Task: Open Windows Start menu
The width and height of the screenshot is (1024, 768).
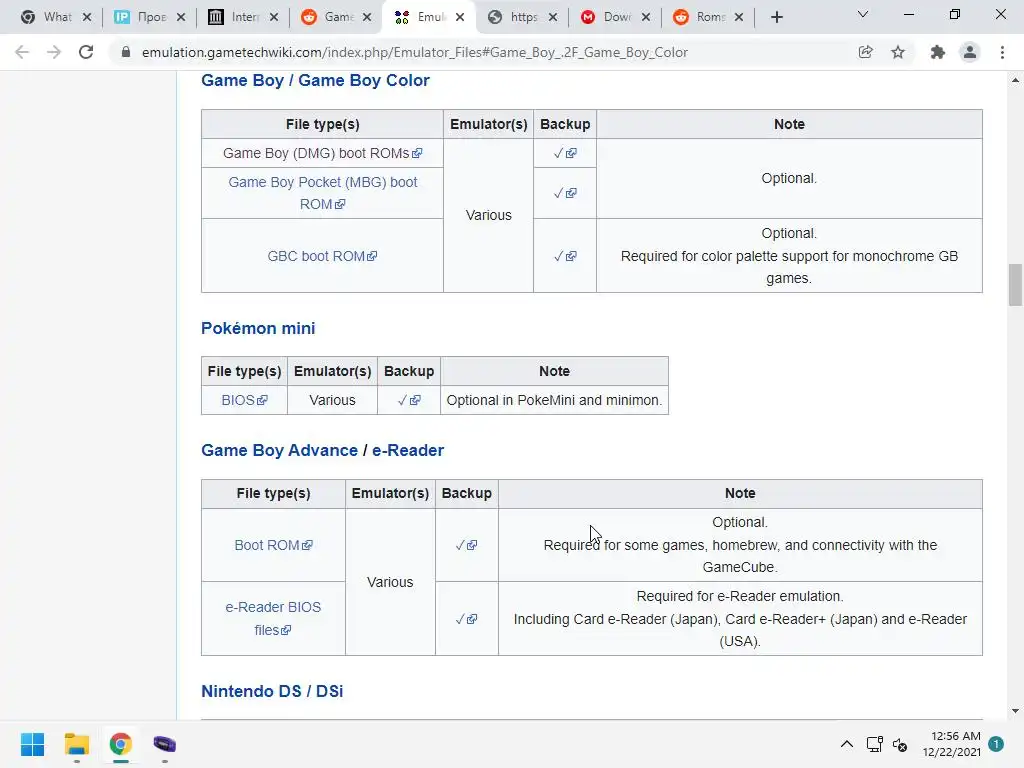Action: pos(32,744)
